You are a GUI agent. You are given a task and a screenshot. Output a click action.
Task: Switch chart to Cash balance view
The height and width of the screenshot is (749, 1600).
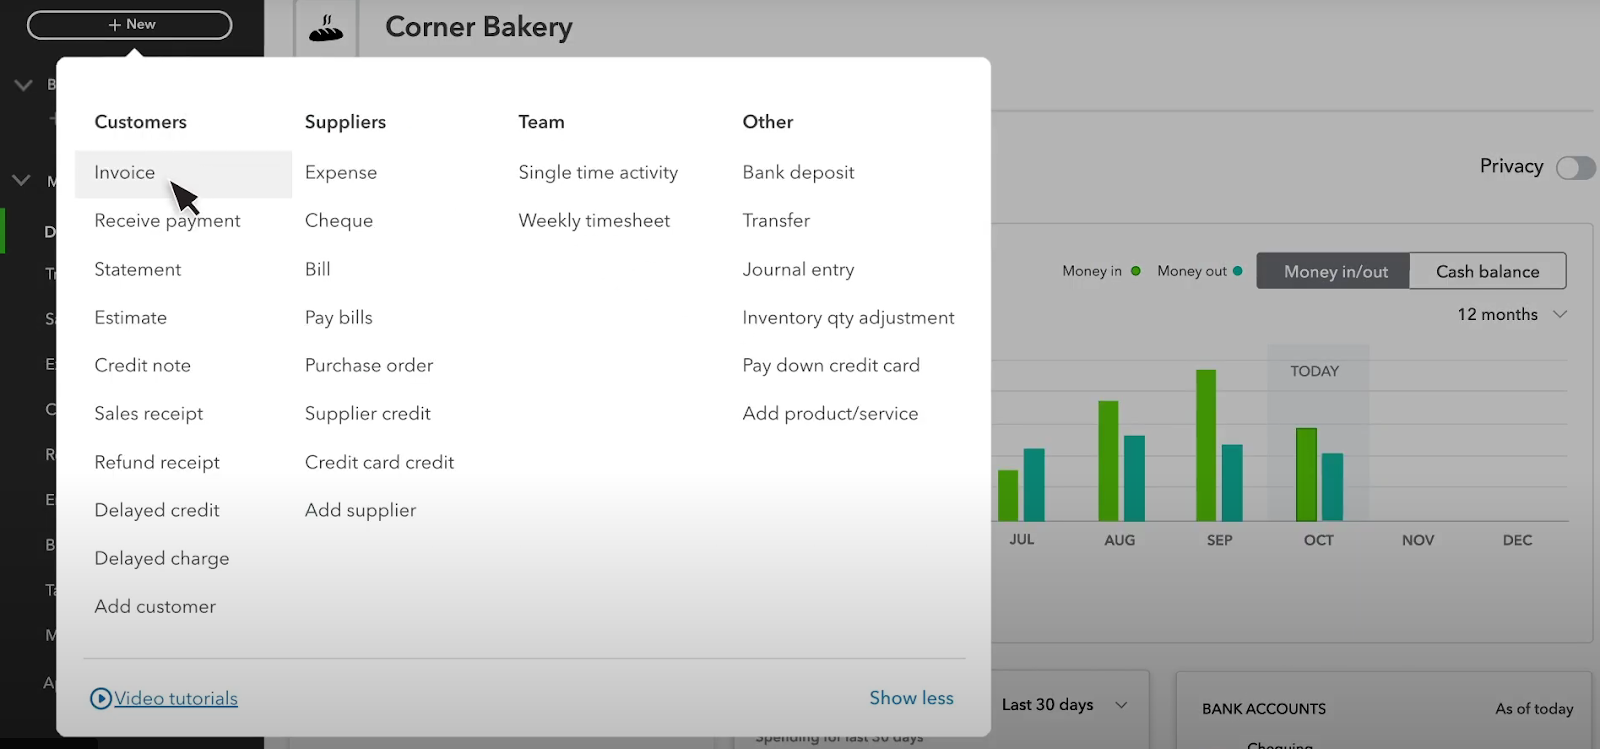pos(1487,271)
